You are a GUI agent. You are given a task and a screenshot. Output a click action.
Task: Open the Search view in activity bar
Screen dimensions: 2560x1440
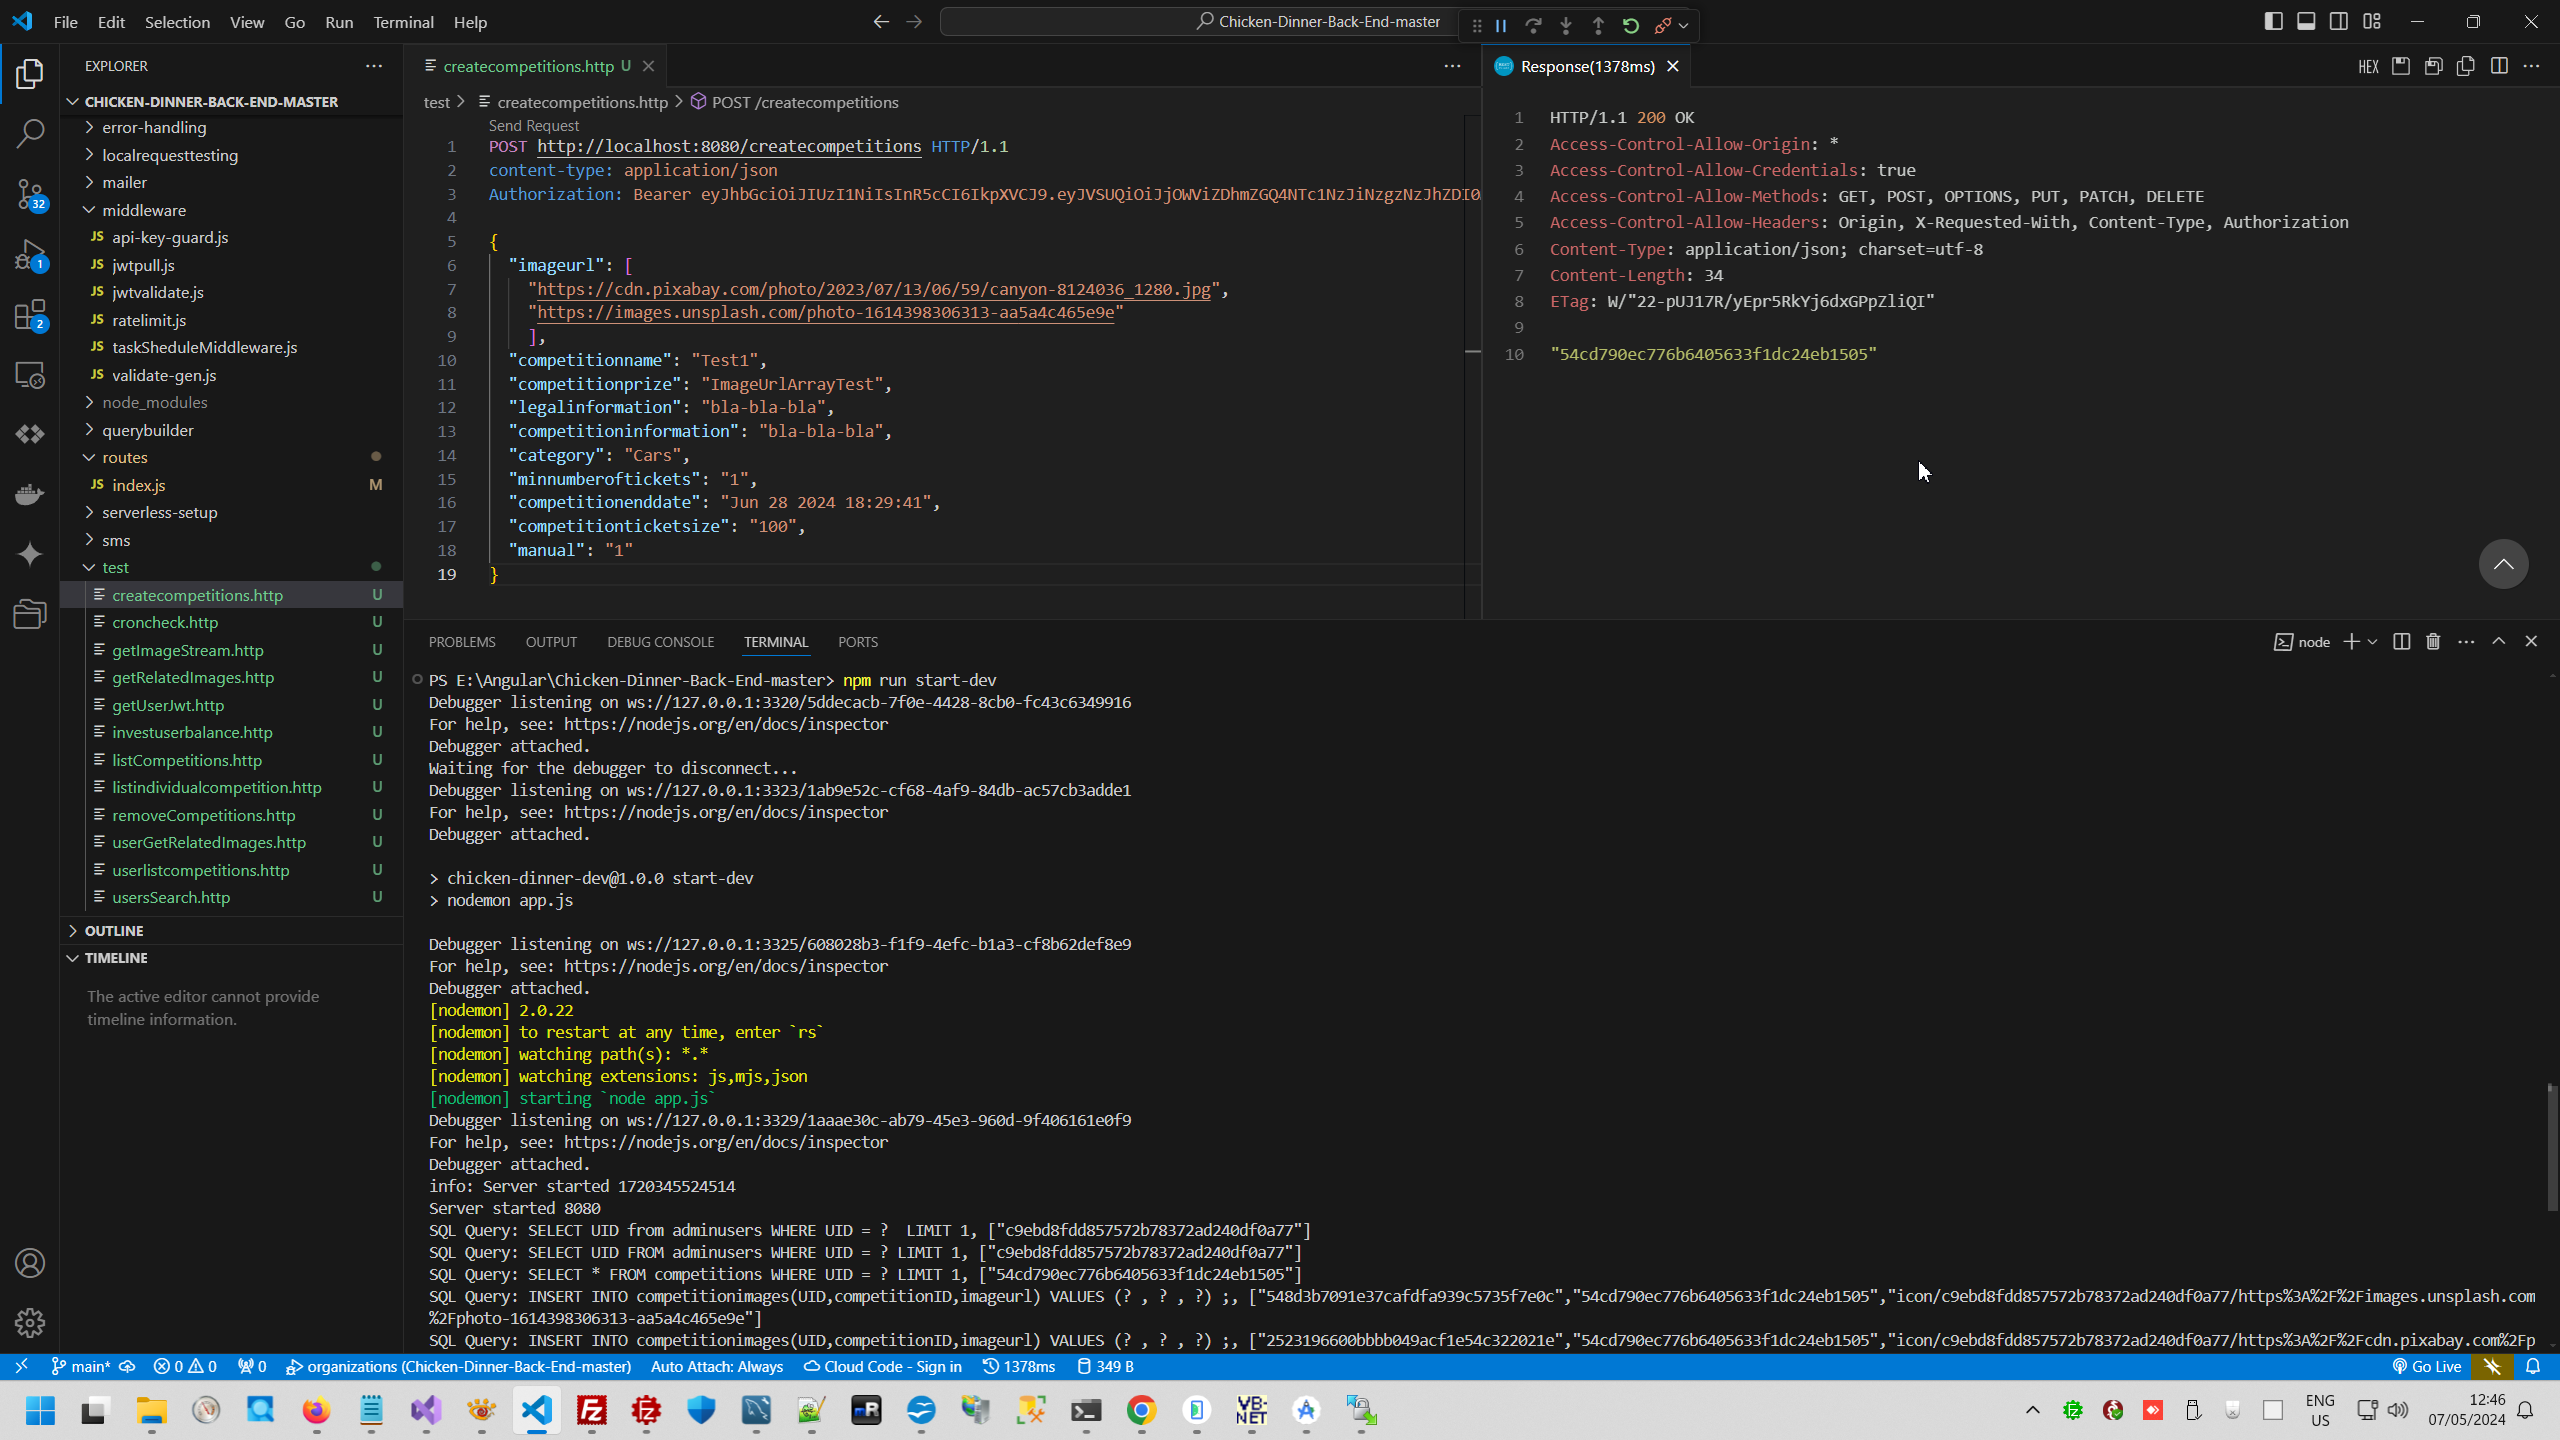tap(30, 133)
